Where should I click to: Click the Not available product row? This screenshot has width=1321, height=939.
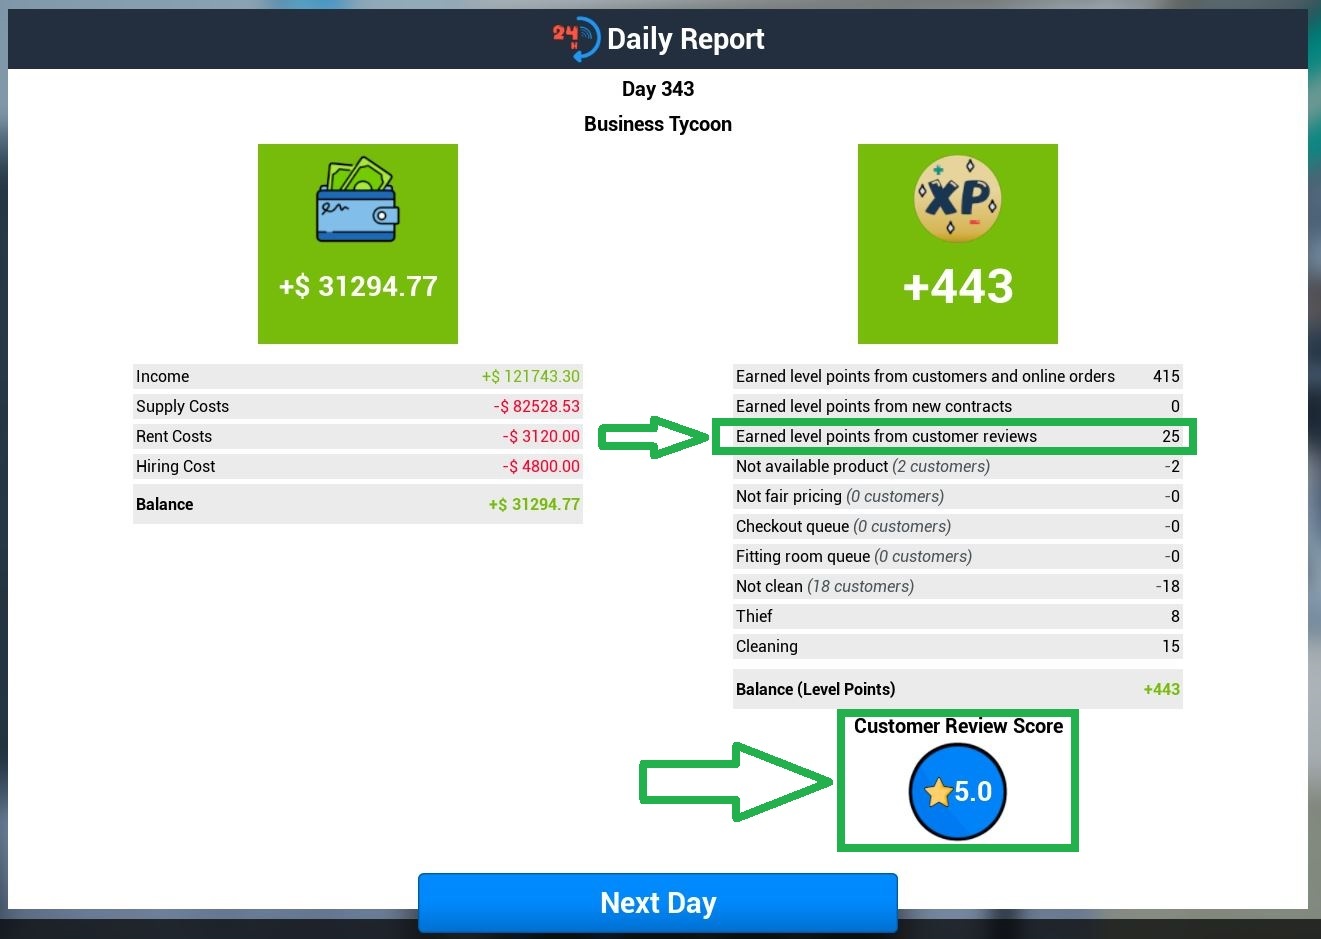[958, 466]
